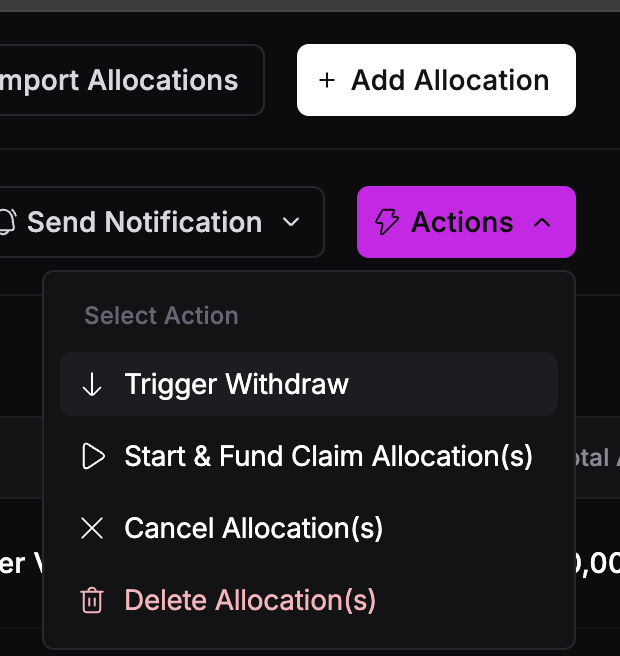This screenshot has height=656, width=620.
Task: Click the play triangle icon in the menu
Action: (93, 457)
